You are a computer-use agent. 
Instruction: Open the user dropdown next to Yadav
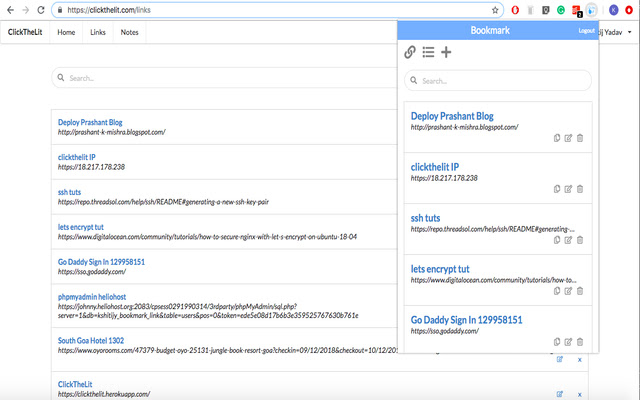pyautogui.click(x=629, y=32)
